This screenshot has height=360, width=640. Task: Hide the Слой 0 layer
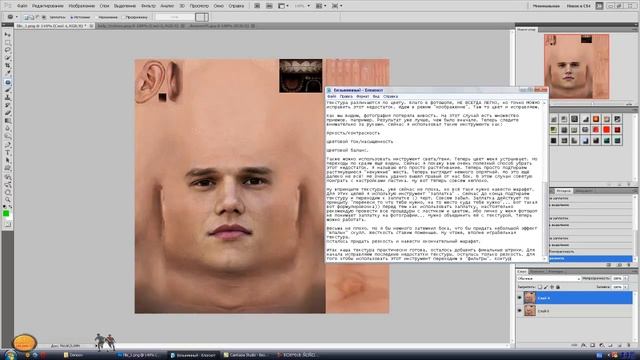(x=520, y=311)
